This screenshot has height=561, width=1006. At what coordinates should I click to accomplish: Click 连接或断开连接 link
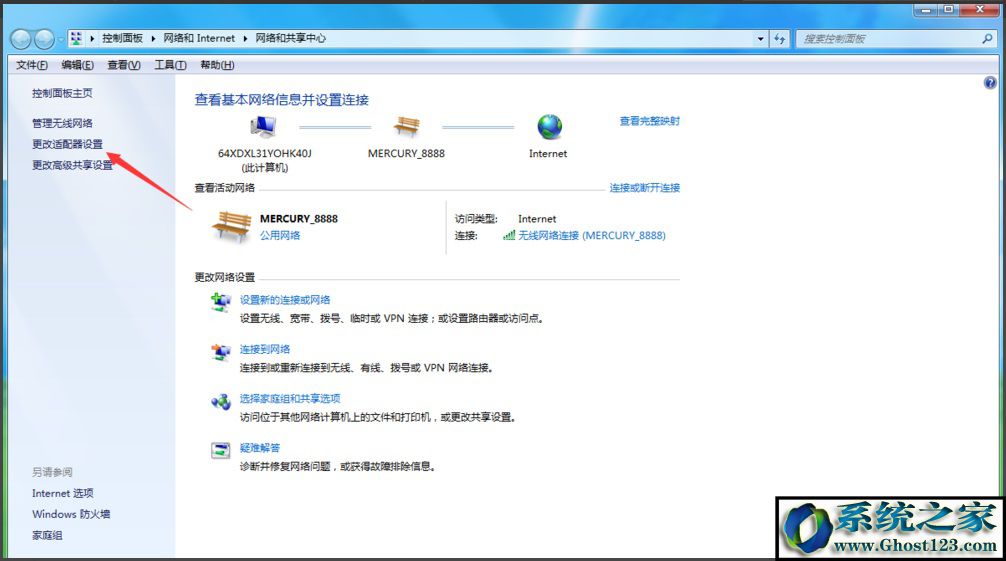coord(644,187)
